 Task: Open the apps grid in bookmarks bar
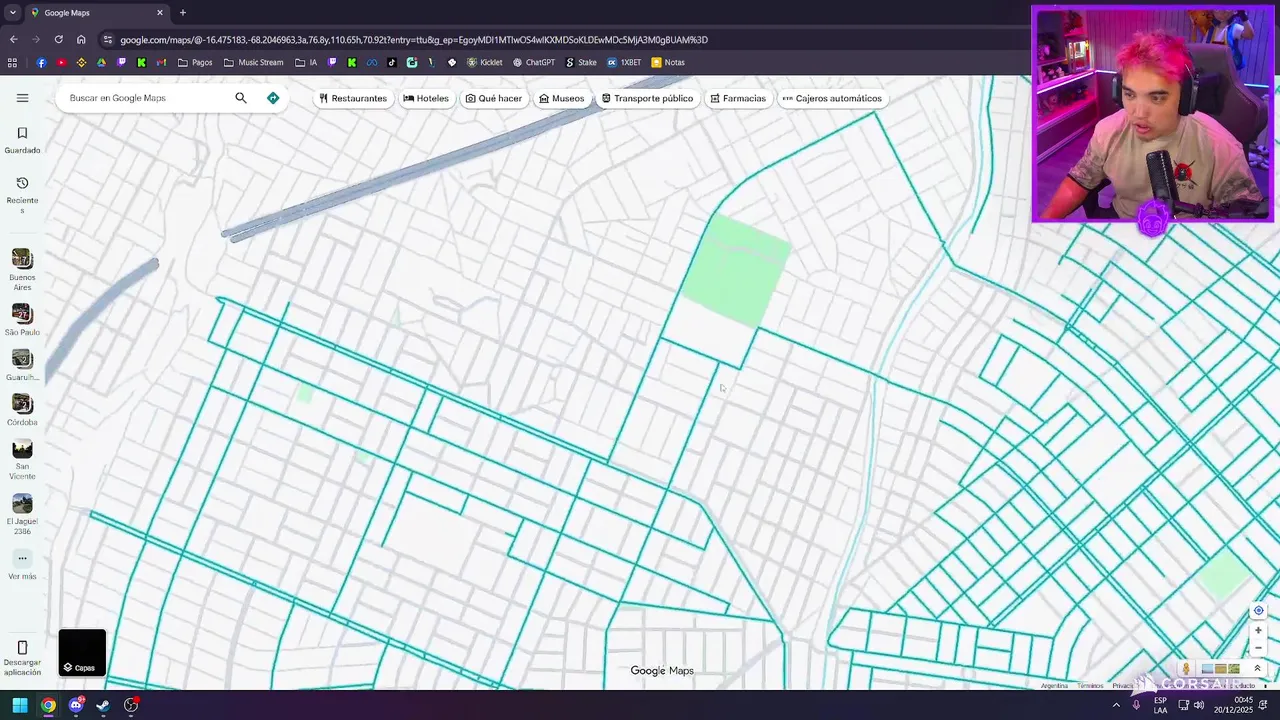click(x=12, y=62)
